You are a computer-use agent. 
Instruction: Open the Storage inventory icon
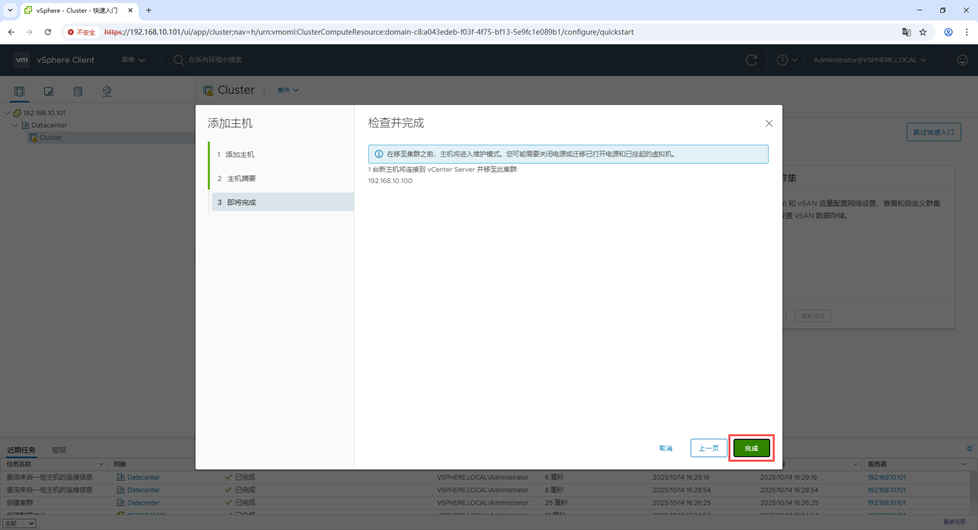click(77, 91)
